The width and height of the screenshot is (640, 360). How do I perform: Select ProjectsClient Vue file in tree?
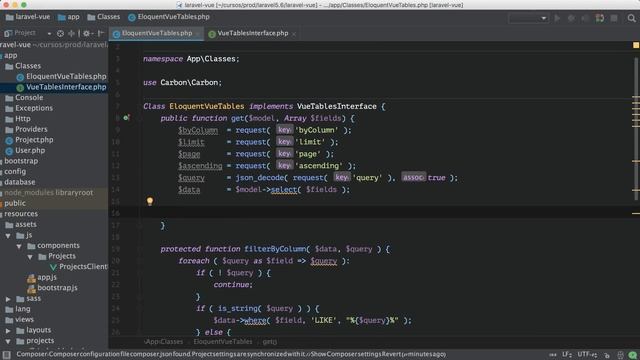tap(78, 267)
